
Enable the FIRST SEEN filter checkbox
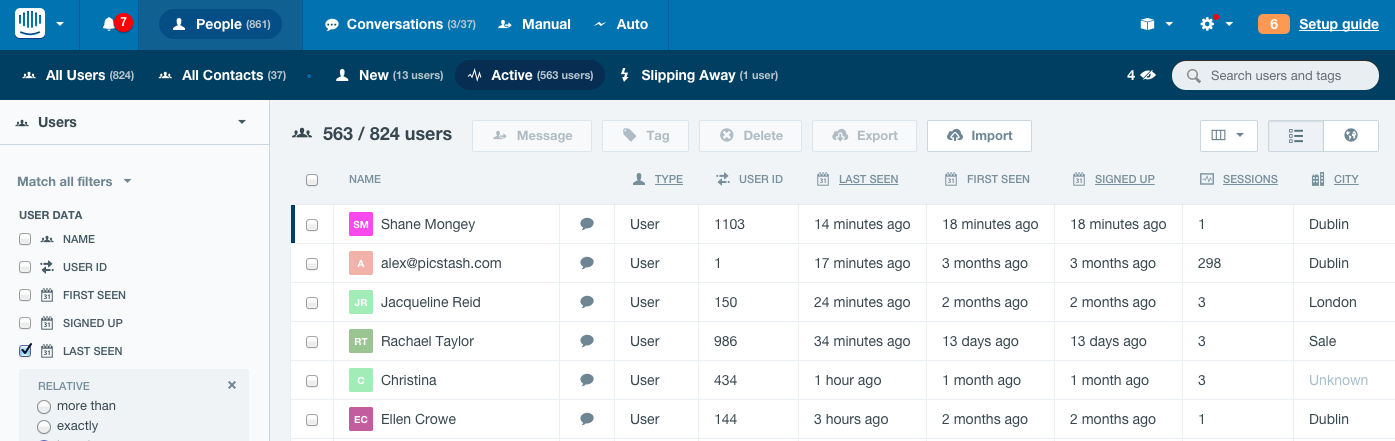(25, 295)
